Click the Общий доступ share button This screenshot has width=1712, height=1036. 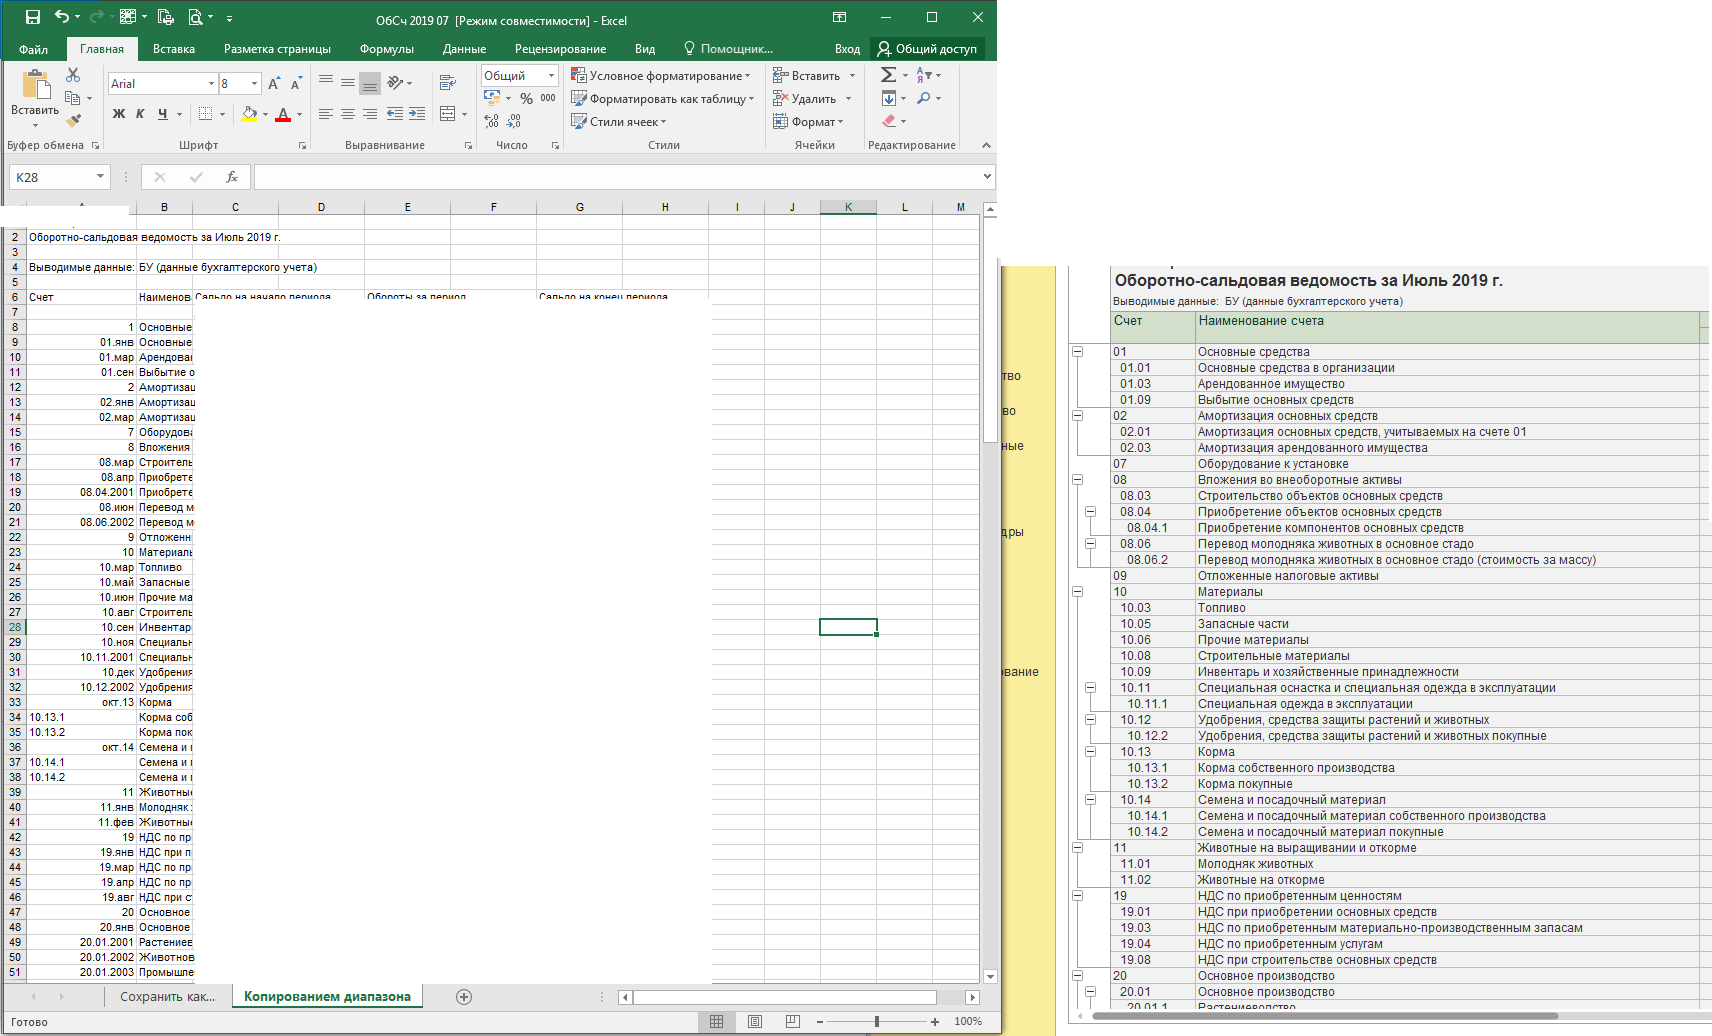[927, 49]
